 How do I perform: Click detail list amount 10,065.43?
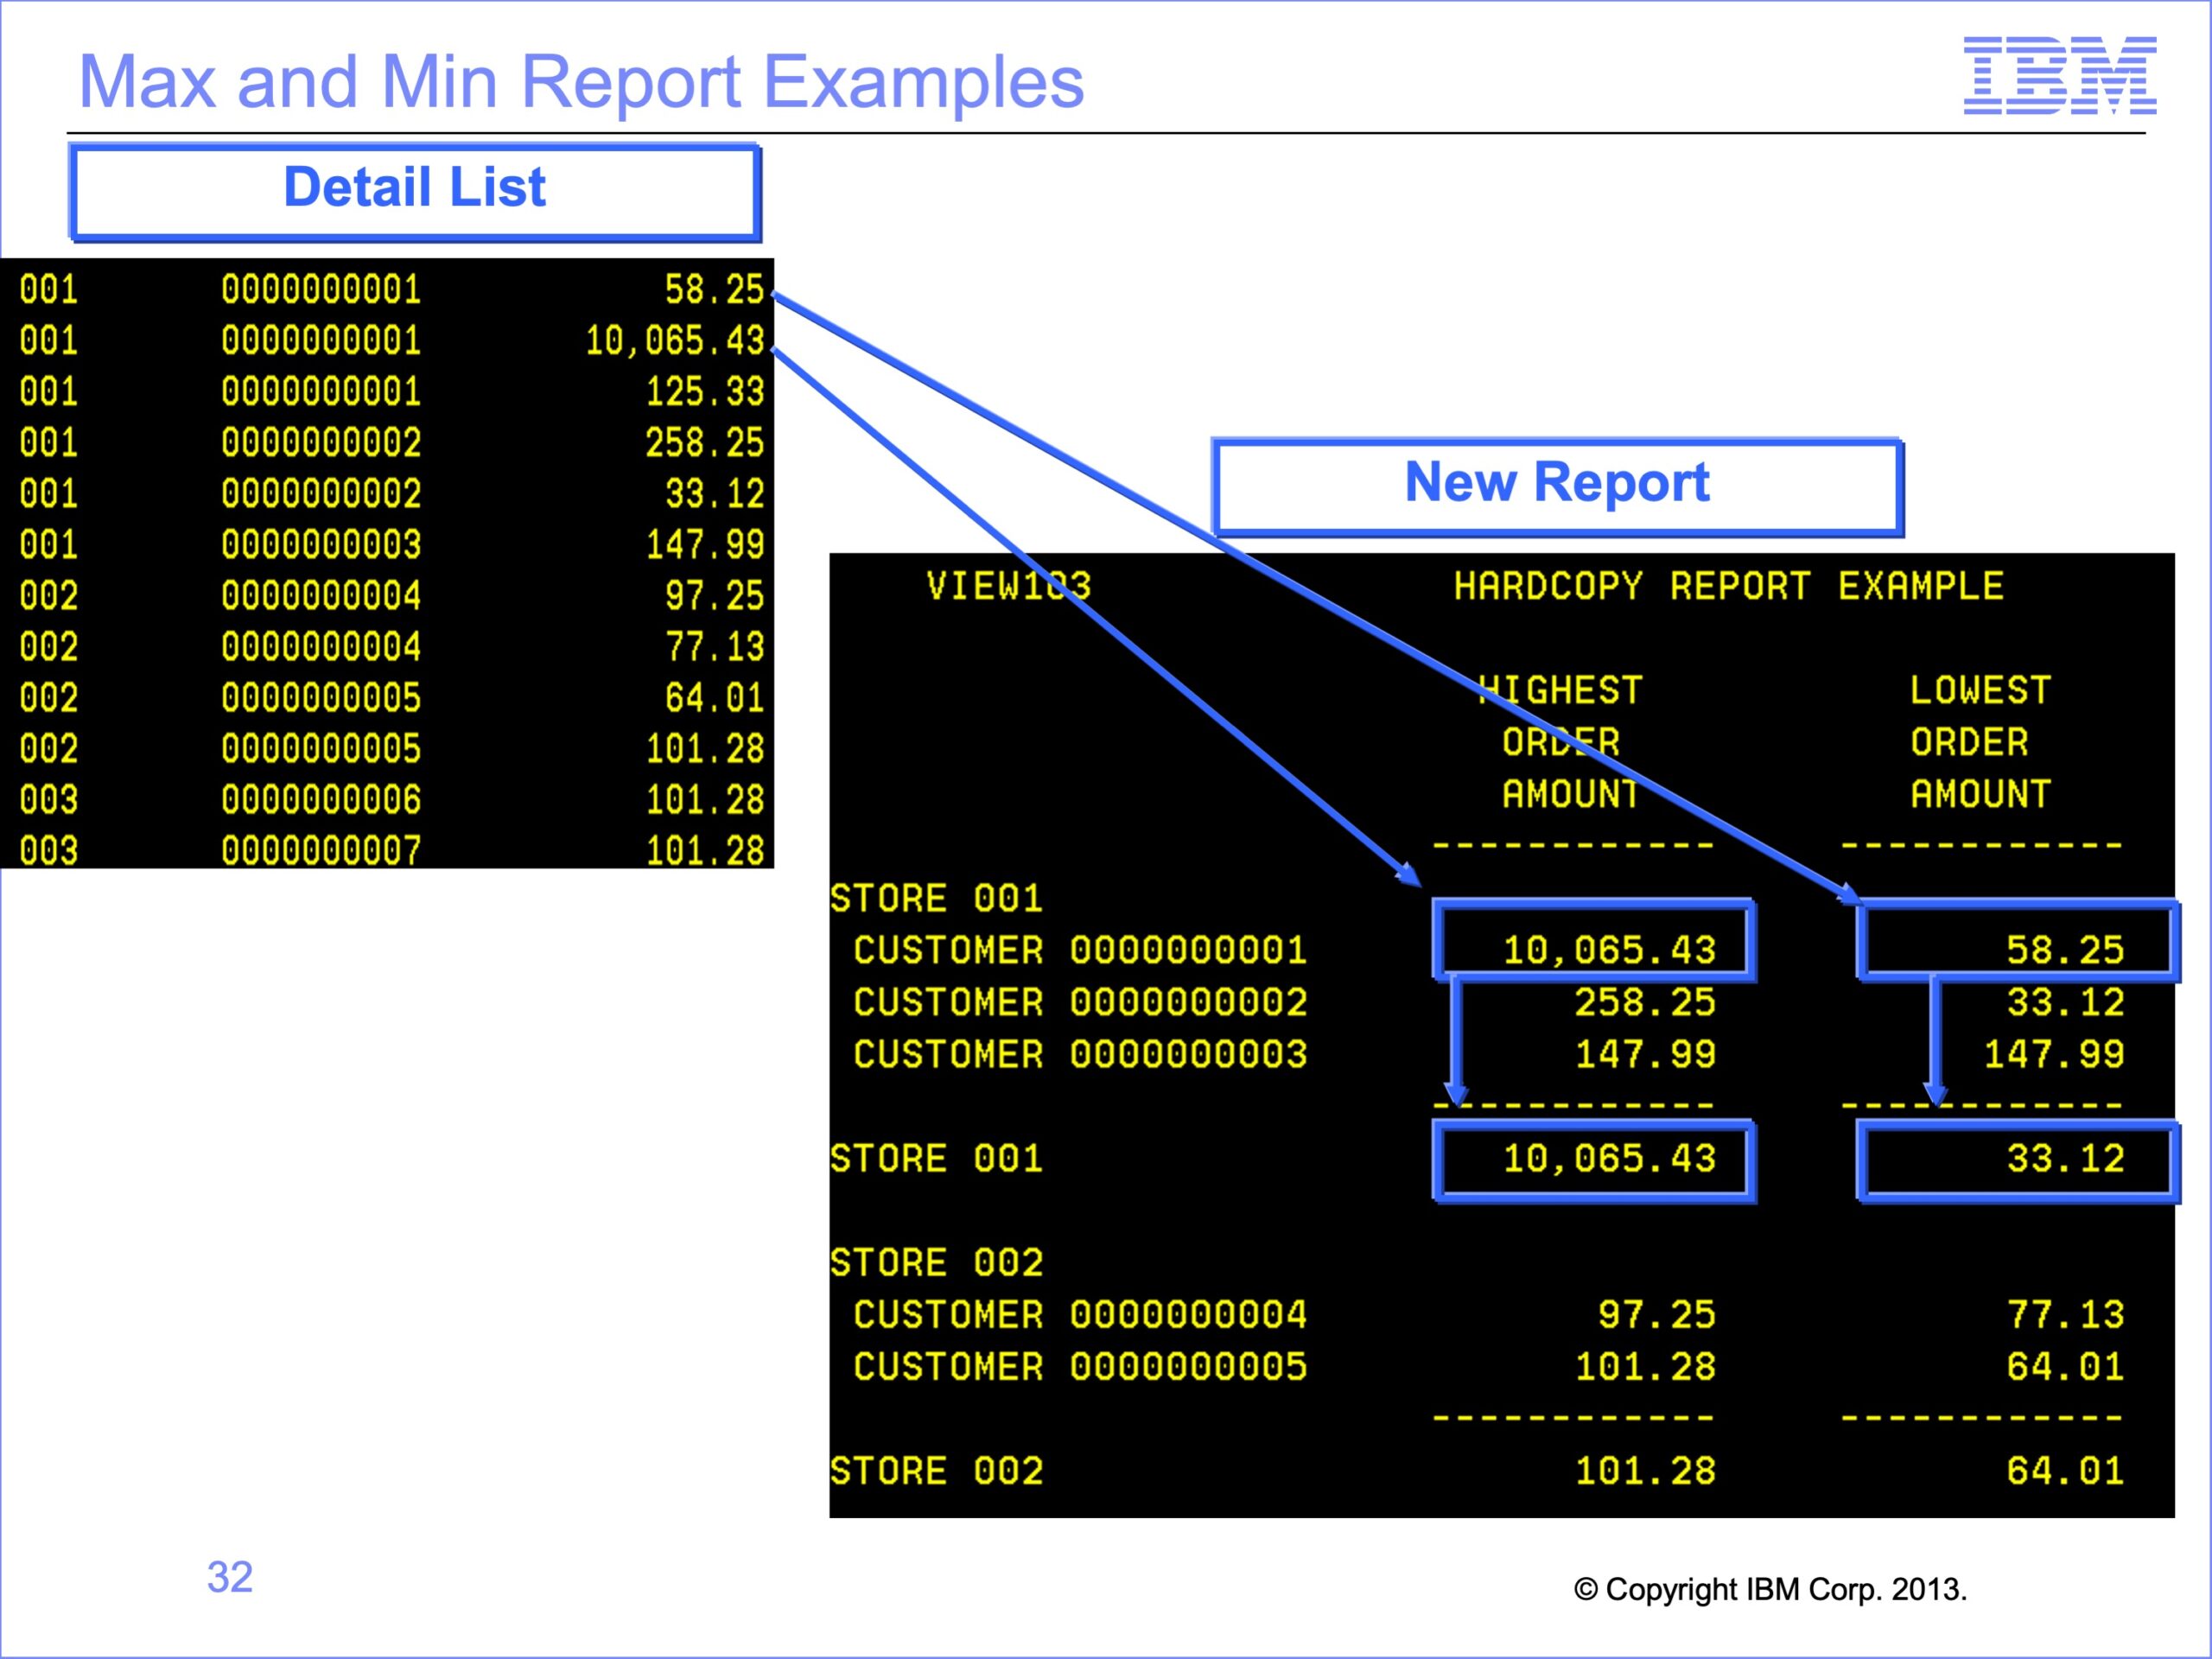(675, 341)
